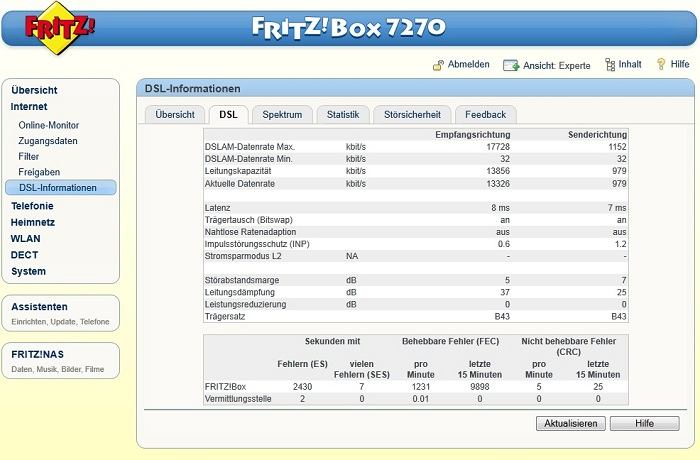Switch to Störsicherheit tab

tap(412, 115)
